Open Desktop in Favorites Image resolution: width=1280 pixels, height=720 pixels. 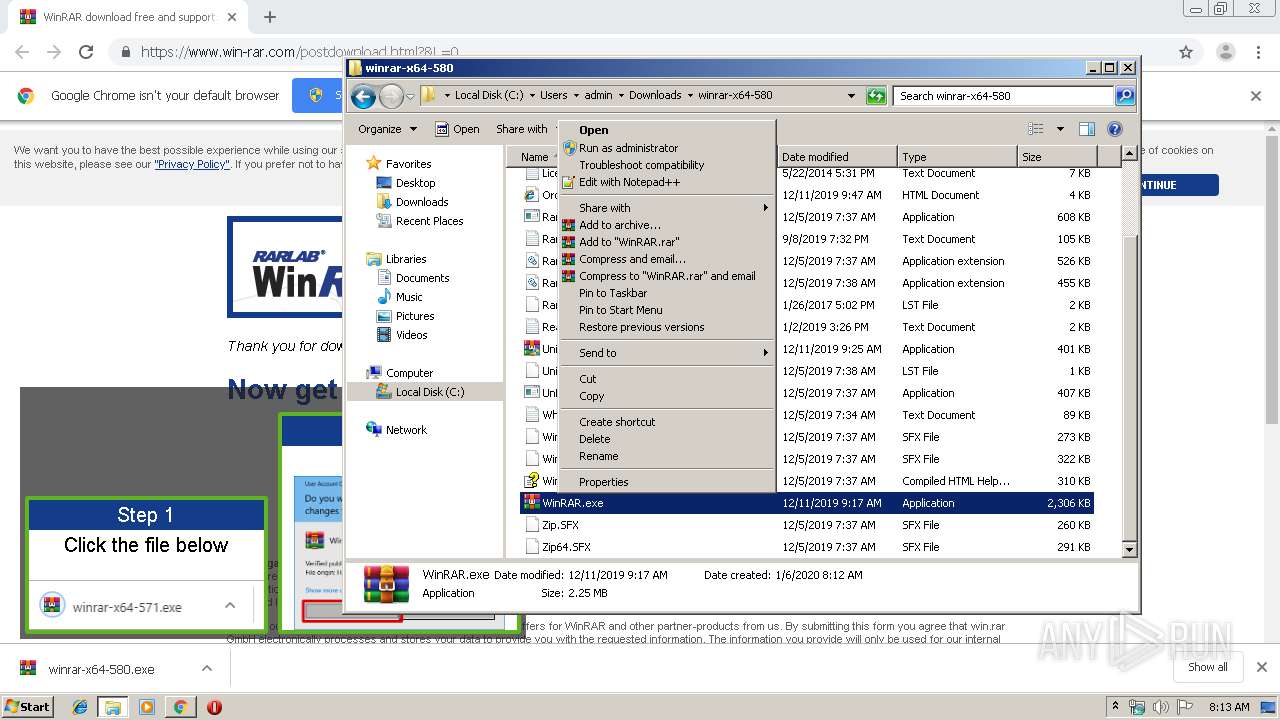pos(415,183)
